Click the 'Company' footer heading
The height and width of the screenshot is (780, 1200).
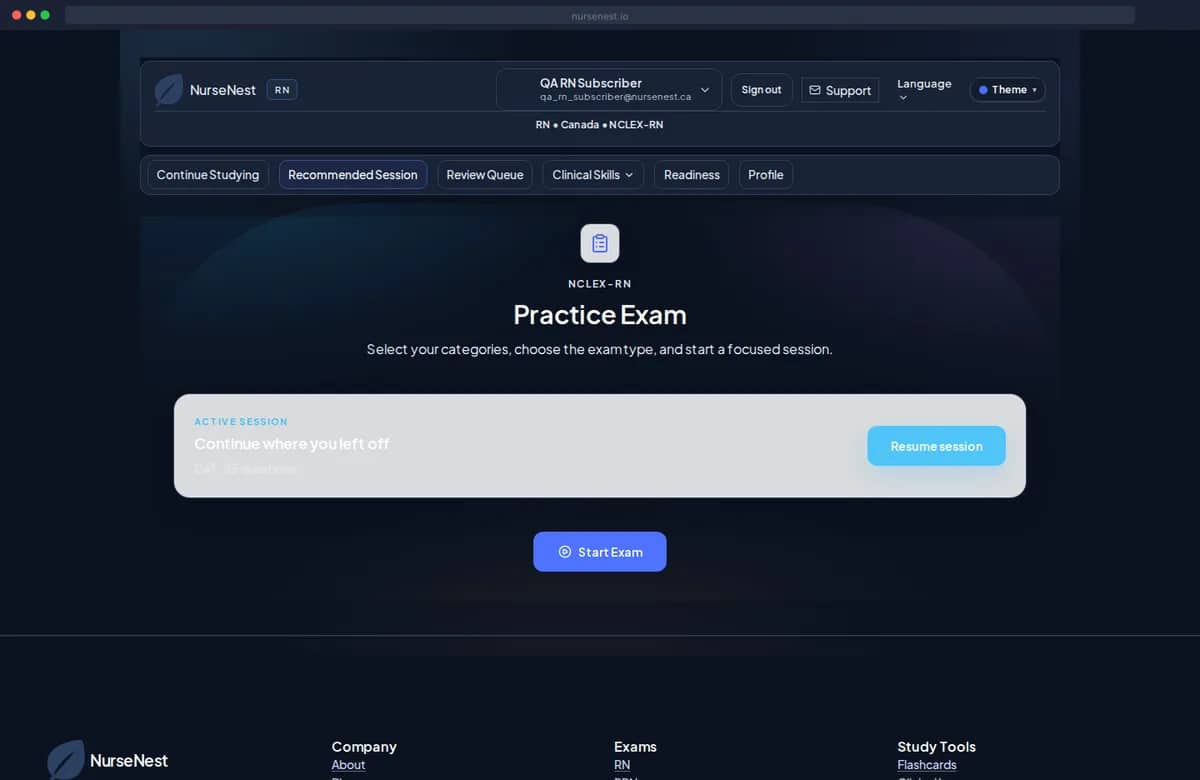point(364,747)
